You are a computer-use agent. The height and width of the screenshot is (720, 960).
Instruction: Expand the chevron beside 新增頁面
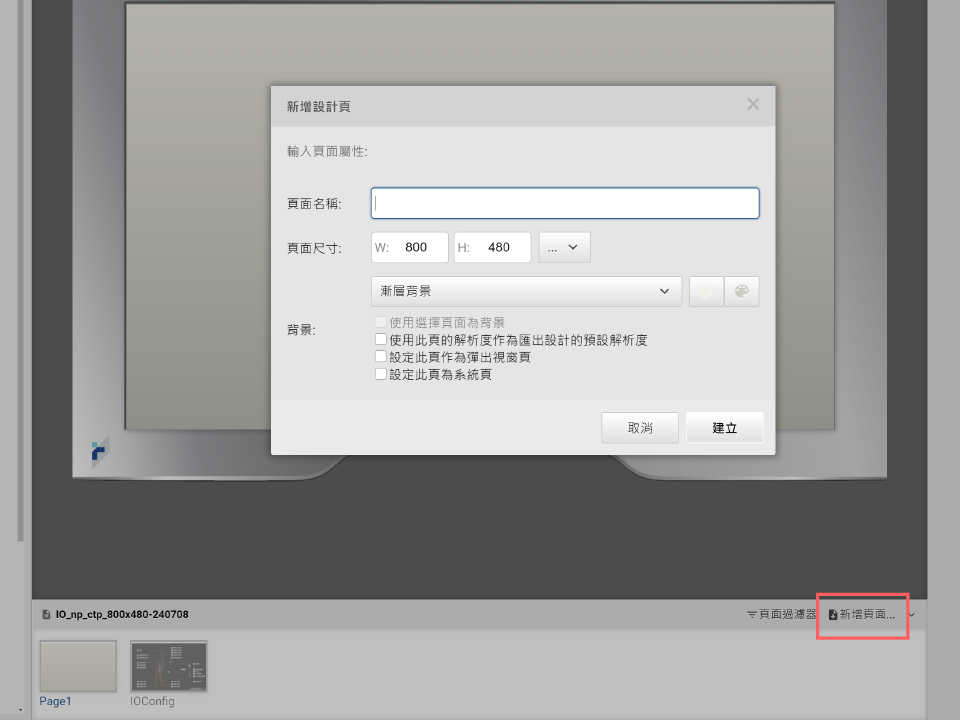911,615
